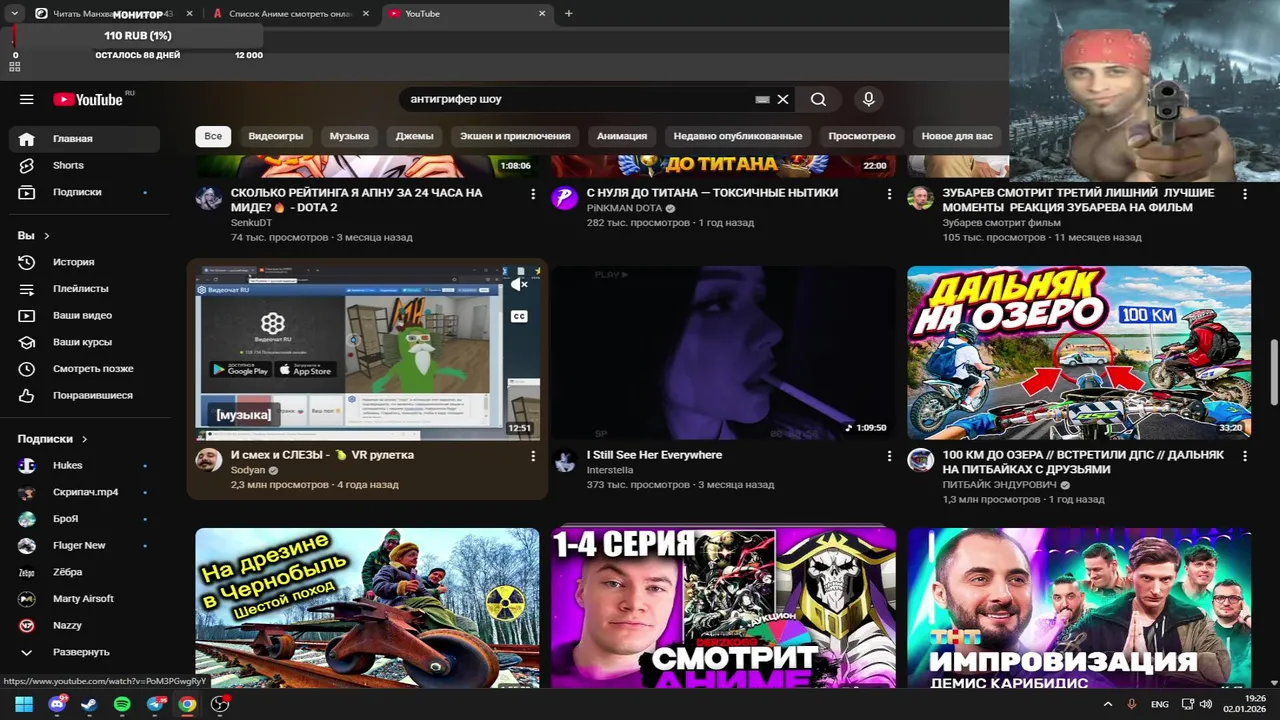Open Плейлисты in the sidebar

tap(85, 288)
